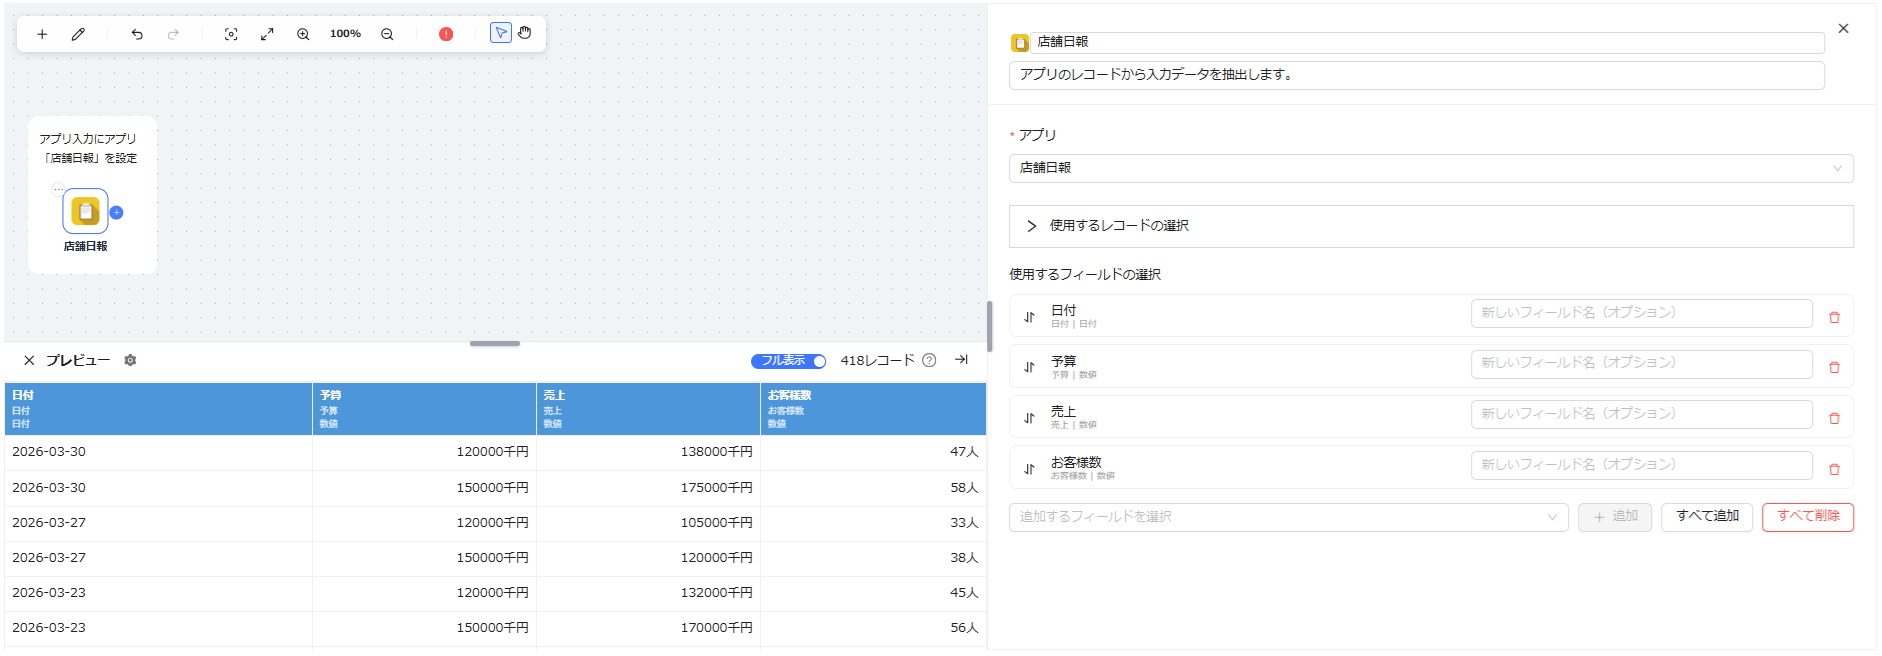The width and height of the screenshot is (1882, 656).
Task: Edit the node description text field
Action: coord(1416,75)
